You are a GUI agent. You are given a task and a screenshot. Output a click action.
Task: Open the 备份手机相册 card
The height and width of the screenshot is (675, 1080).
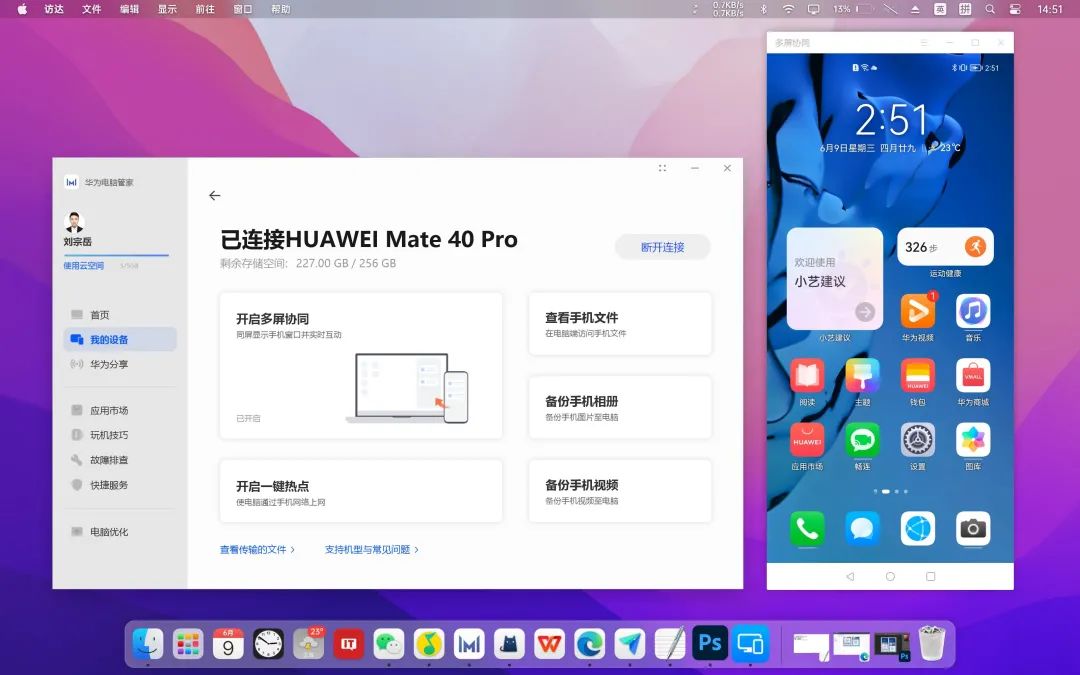pyautogui.click(x=620, y=408)
